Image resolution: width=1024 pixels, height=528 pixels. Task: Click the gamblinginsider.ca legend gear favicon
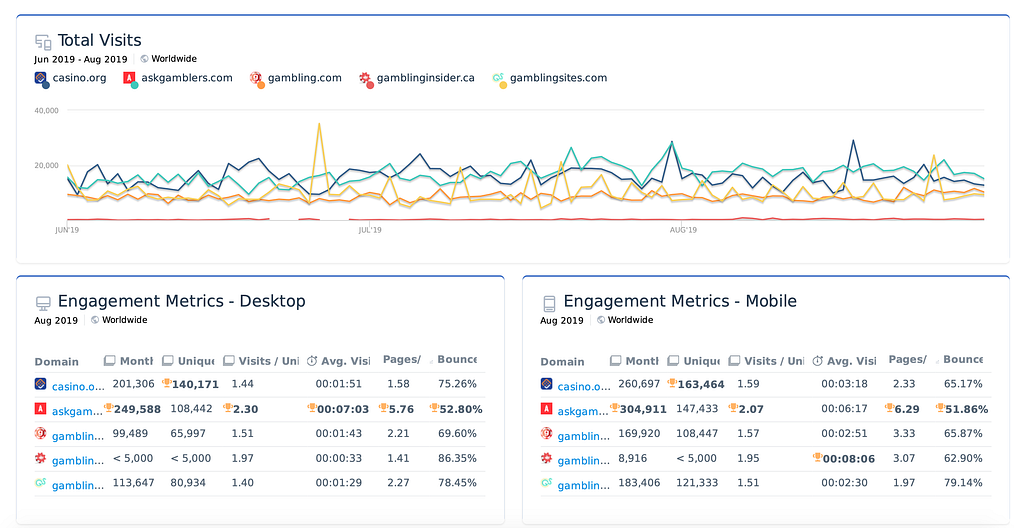[x=366, y=79]
